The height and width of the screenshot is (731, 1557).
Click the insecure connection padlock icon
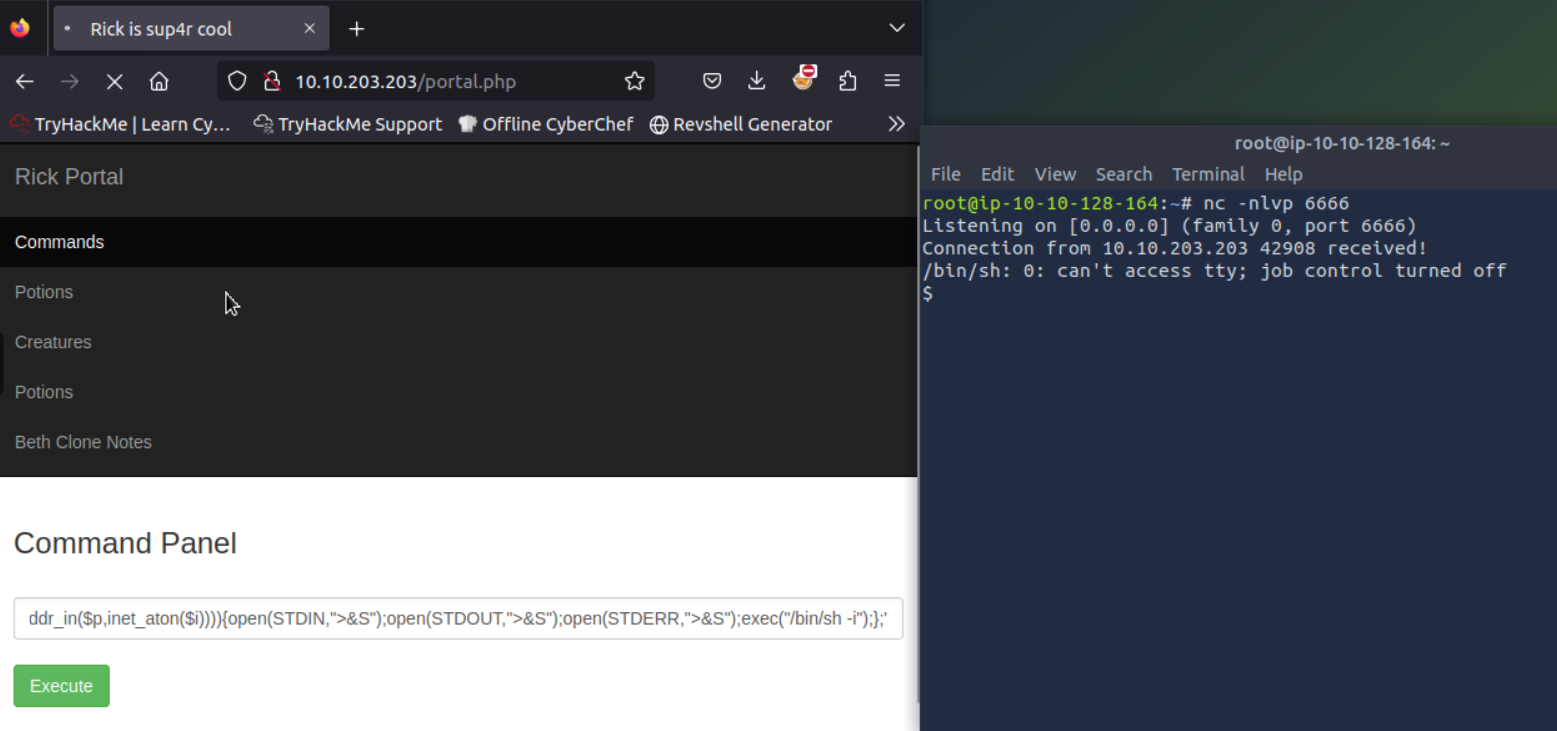pyautogui.click(x=270, y=81)
